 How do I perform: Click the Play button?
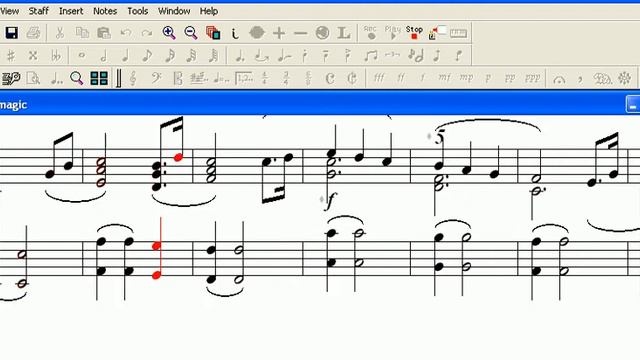click(393, 33)
